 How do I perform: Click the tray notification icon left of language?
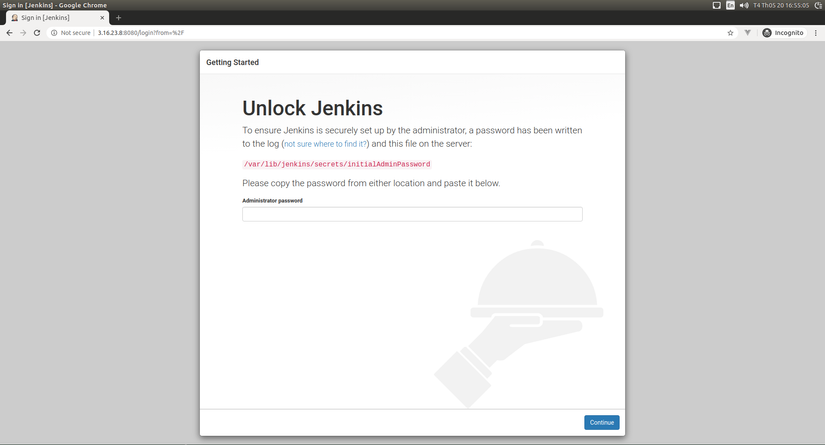(717, 5)
